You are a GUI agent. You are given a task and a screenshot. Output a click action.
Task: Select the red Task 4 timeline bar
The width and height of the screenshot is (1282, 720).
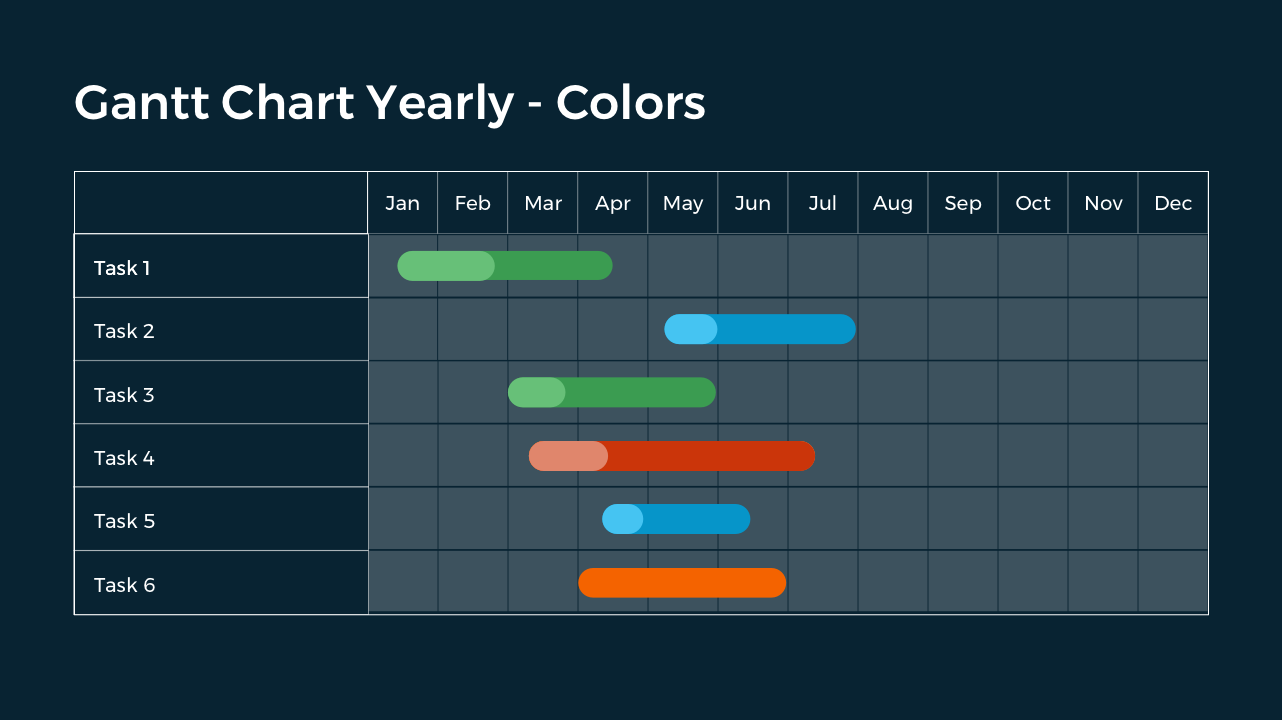pyautogui.click(x=710, y=456)
